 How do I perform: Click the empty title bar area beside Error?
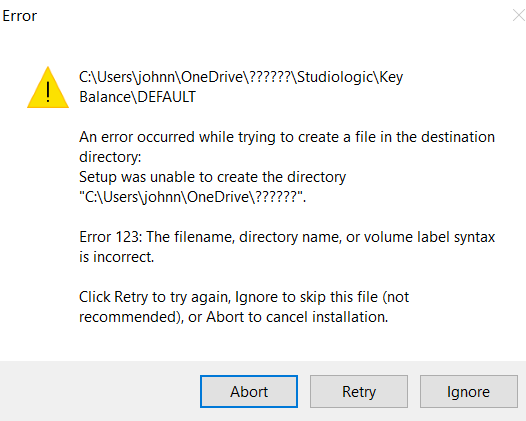pyautogui.click(x=268, y=16)
